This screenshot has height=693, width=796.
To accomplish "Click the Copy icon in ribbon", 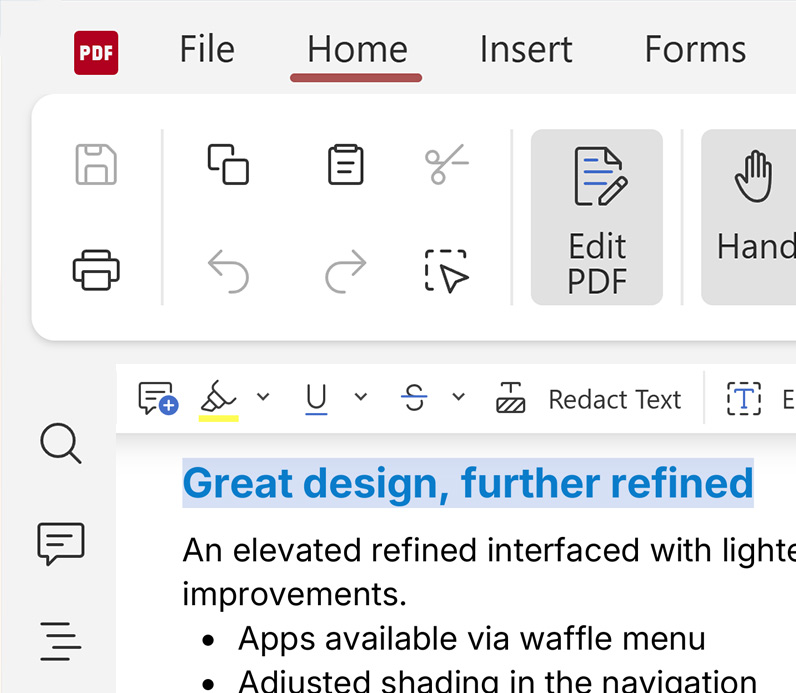I will tap(228, 164).
